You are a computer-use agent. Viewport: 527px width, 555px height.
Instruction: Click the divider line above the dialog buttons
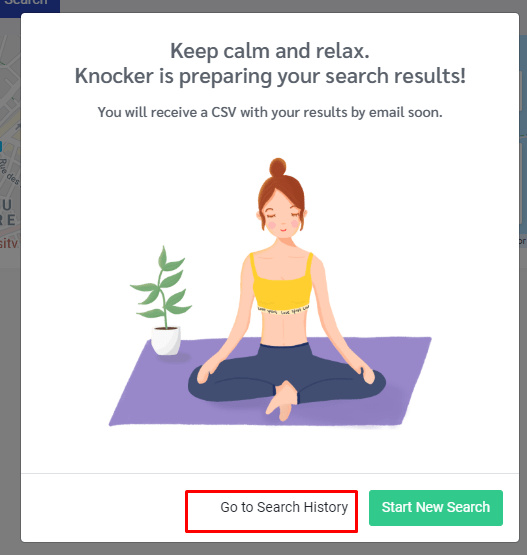tap(270, 473)
